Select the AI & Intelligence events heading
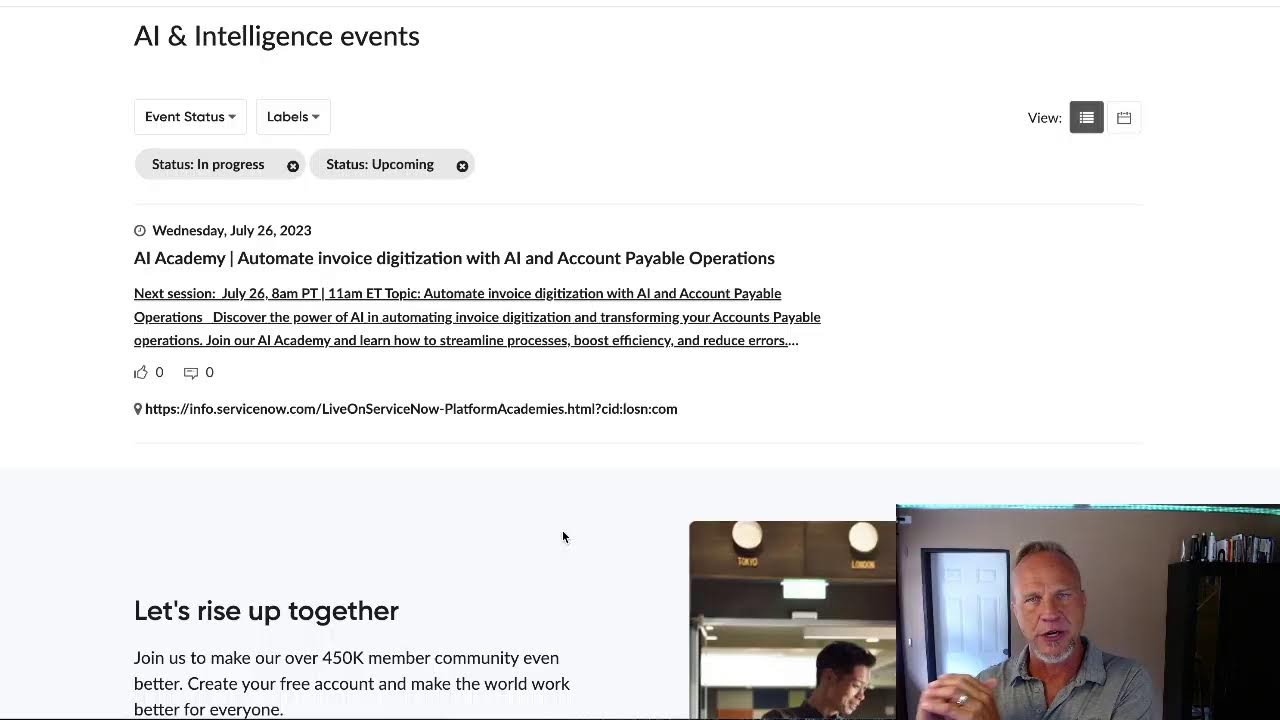 [276, 36]
